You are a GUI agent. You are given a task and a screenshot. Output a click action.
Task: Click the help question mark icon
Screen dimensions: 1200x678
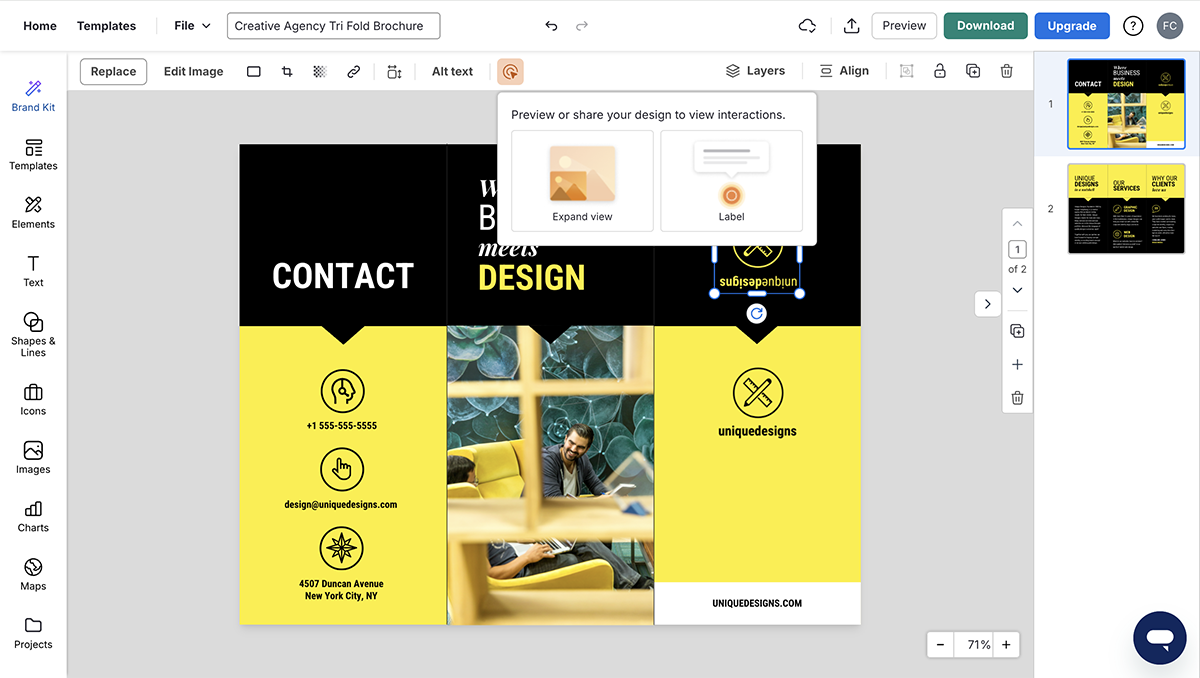[x=1133, y=26]
